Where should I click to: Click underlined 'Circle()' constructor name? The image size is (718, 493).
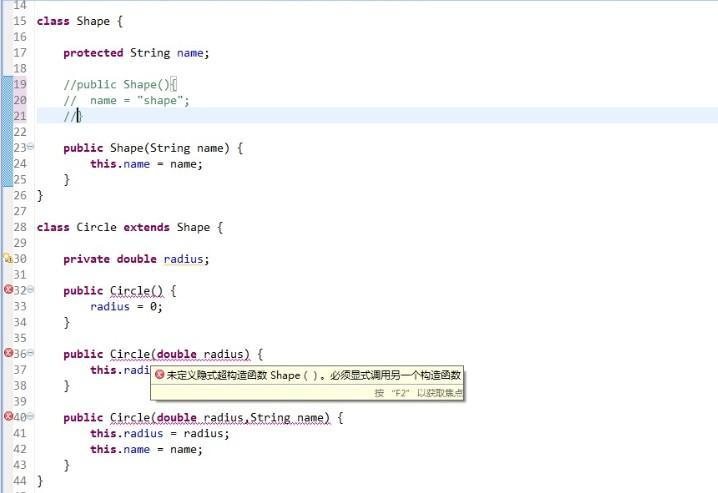point(136,291)
